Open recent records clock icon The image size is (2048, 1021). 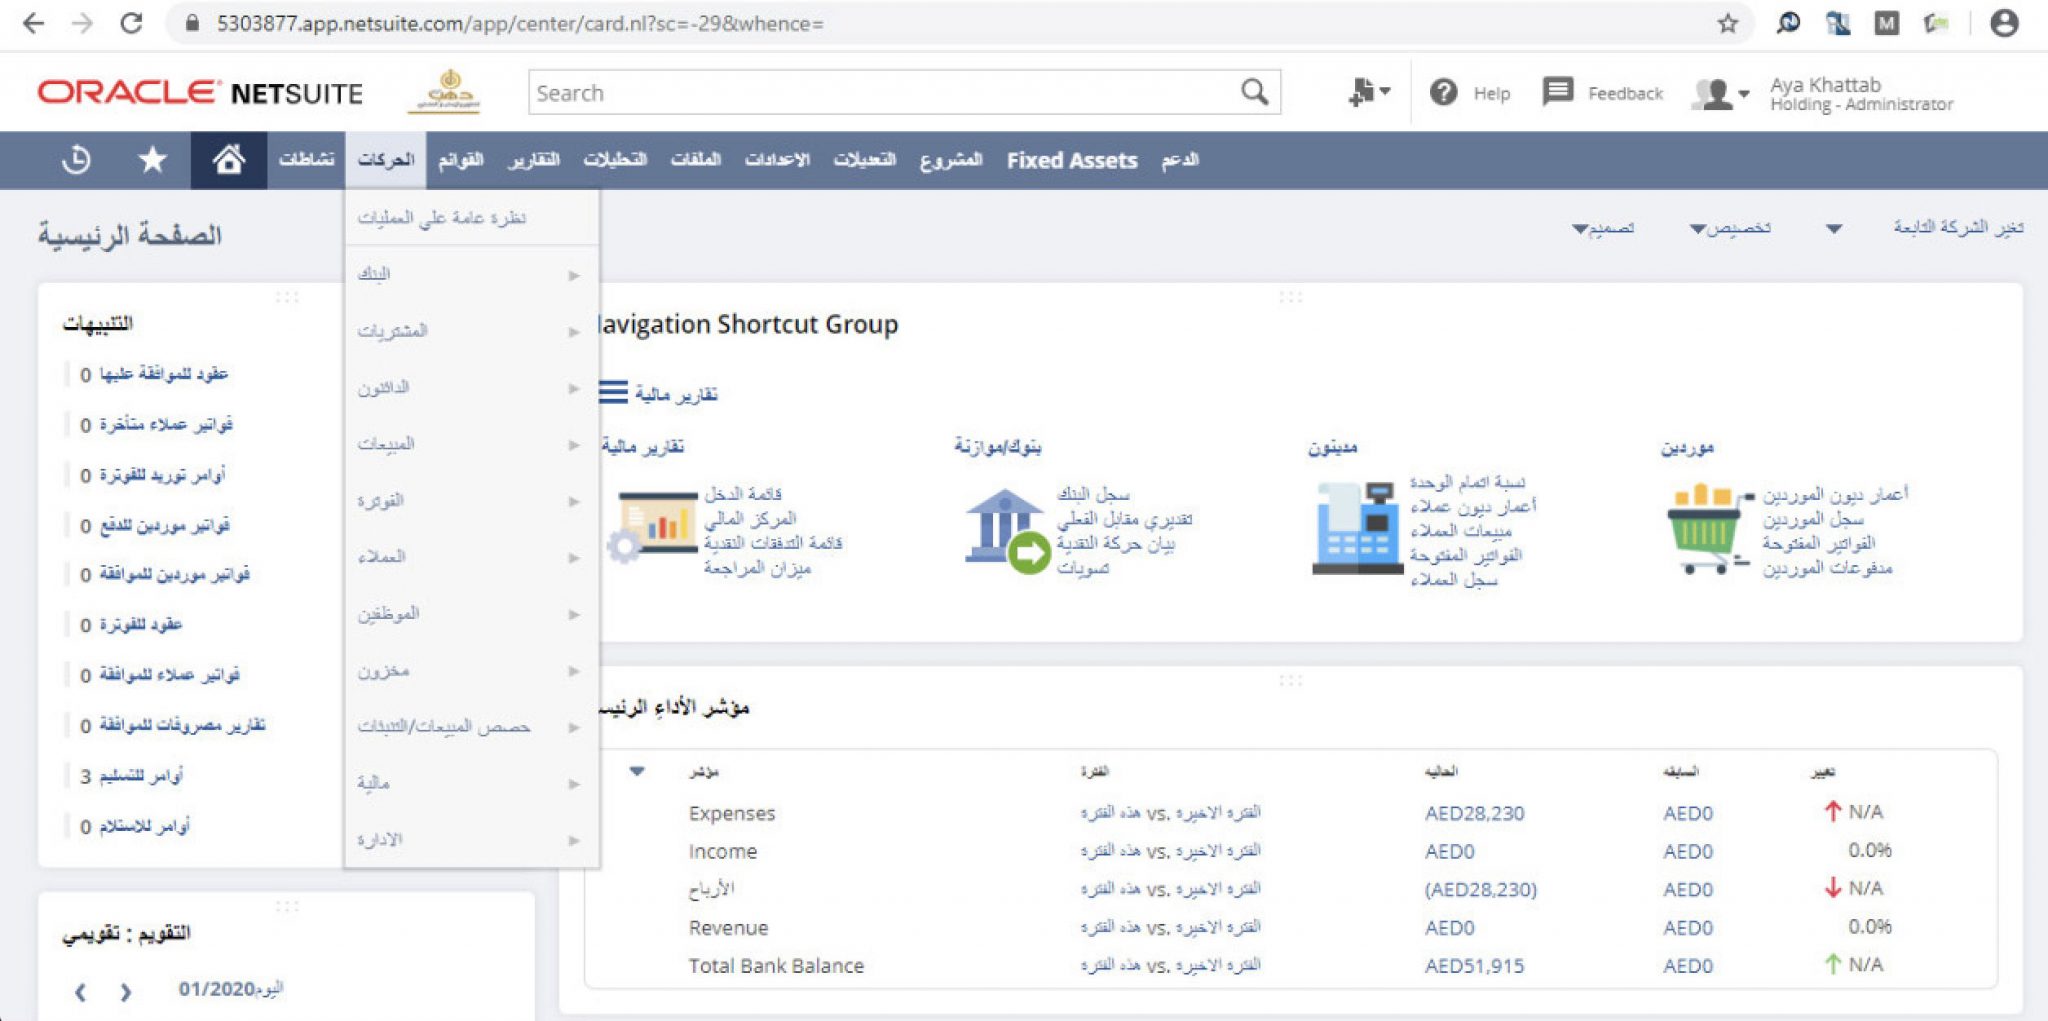click(x=78, y=159)
